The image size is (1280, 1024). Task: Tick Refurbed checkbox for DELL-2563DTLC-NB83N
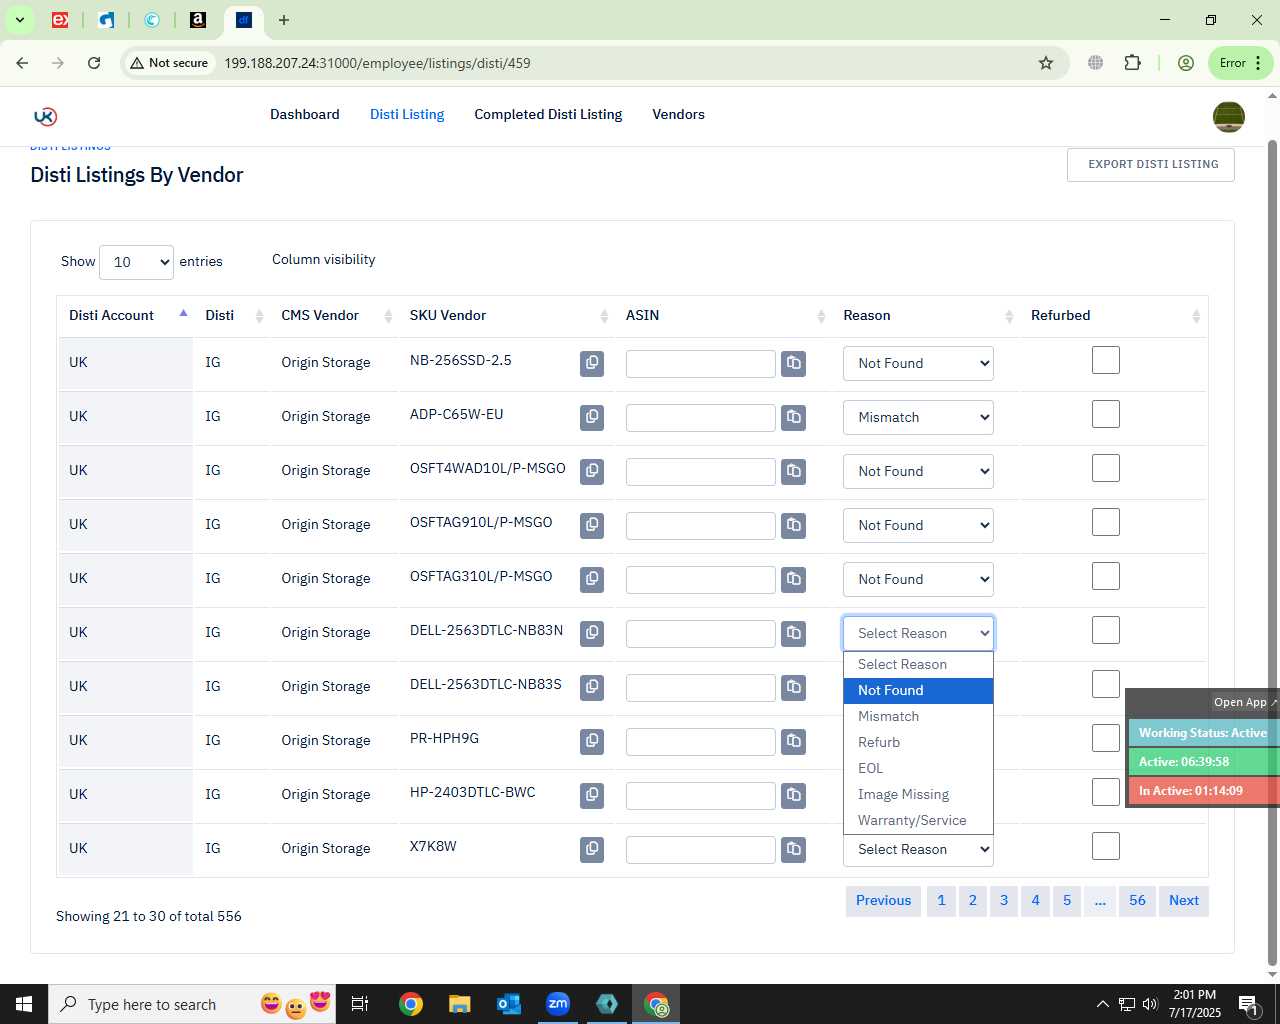pos(1106,630)
